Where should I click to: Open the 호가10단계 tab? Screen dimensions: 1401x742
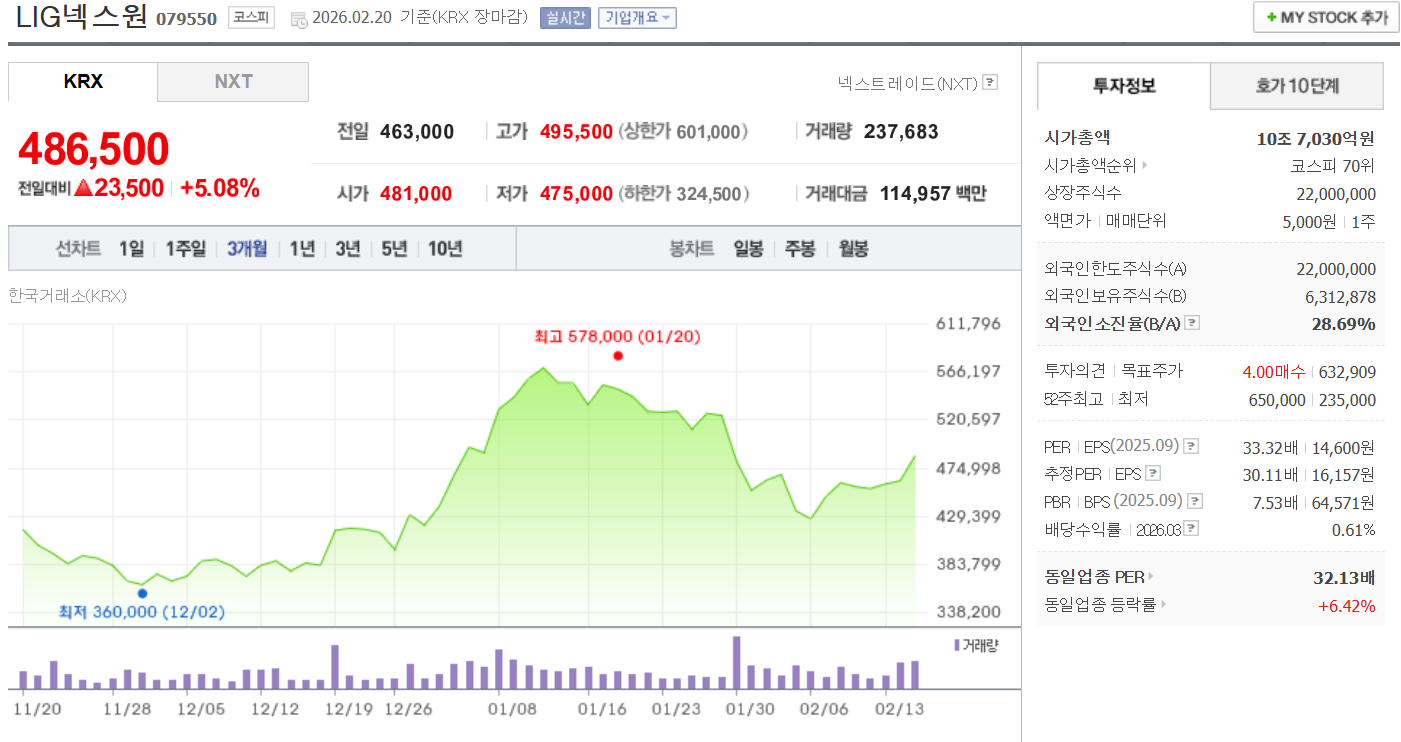(1297, 86)
